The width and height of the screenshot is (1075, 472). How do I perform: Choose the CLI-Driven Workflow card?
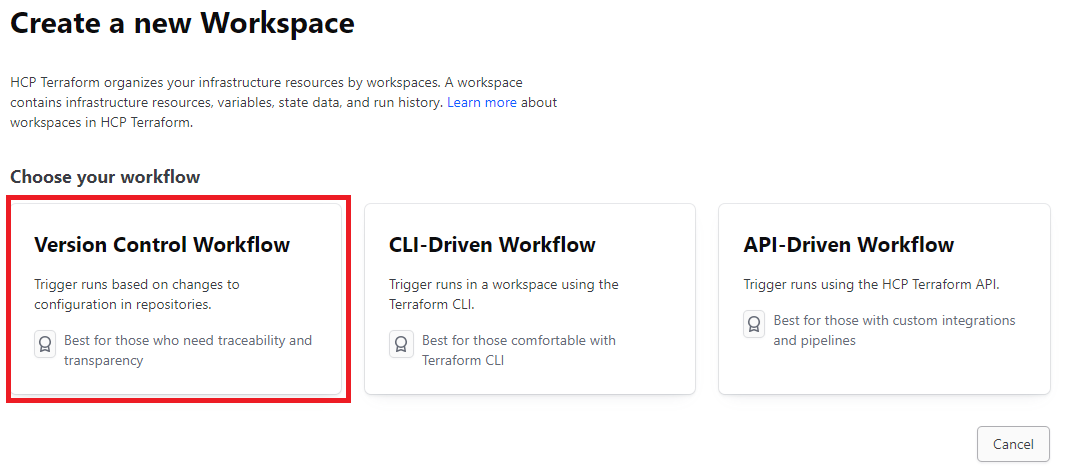[x=530, y=299]
